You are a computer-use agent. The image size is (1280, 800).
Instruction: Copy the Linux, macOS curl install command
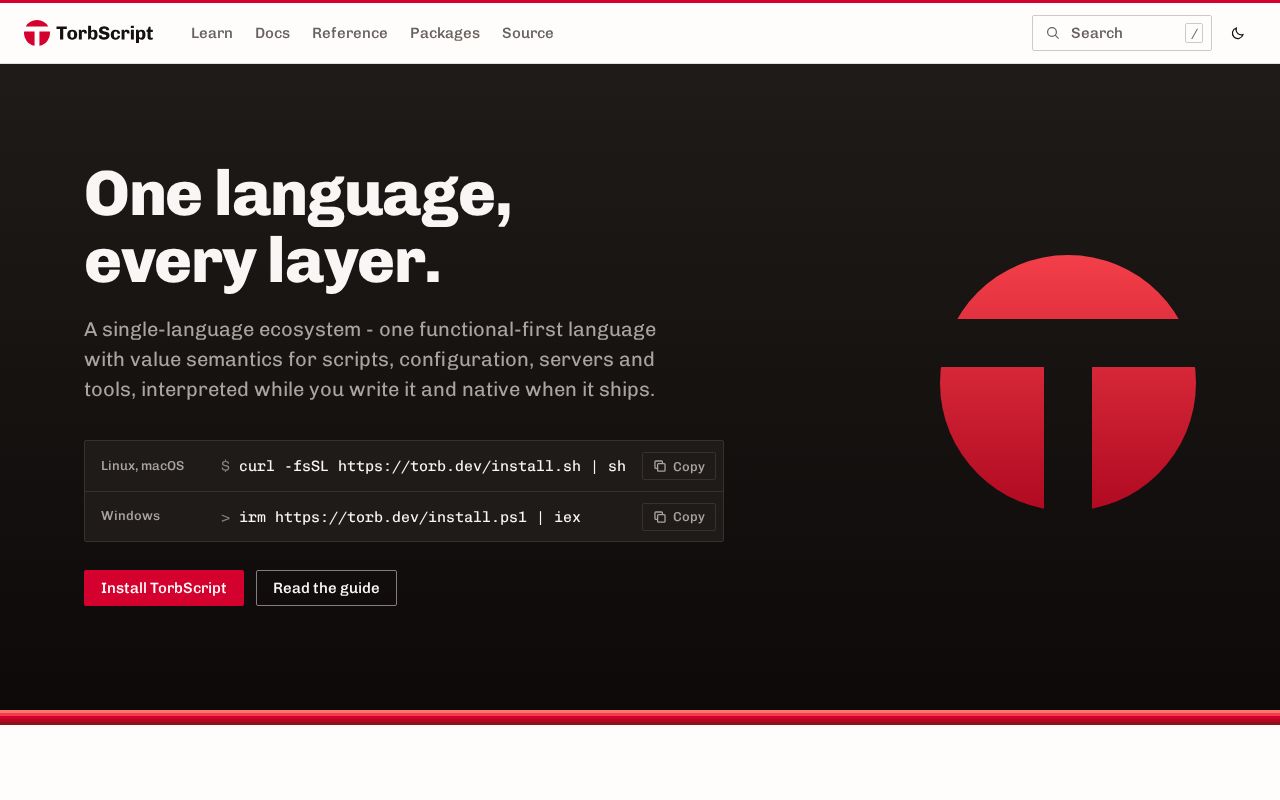(x=679, y=466)
